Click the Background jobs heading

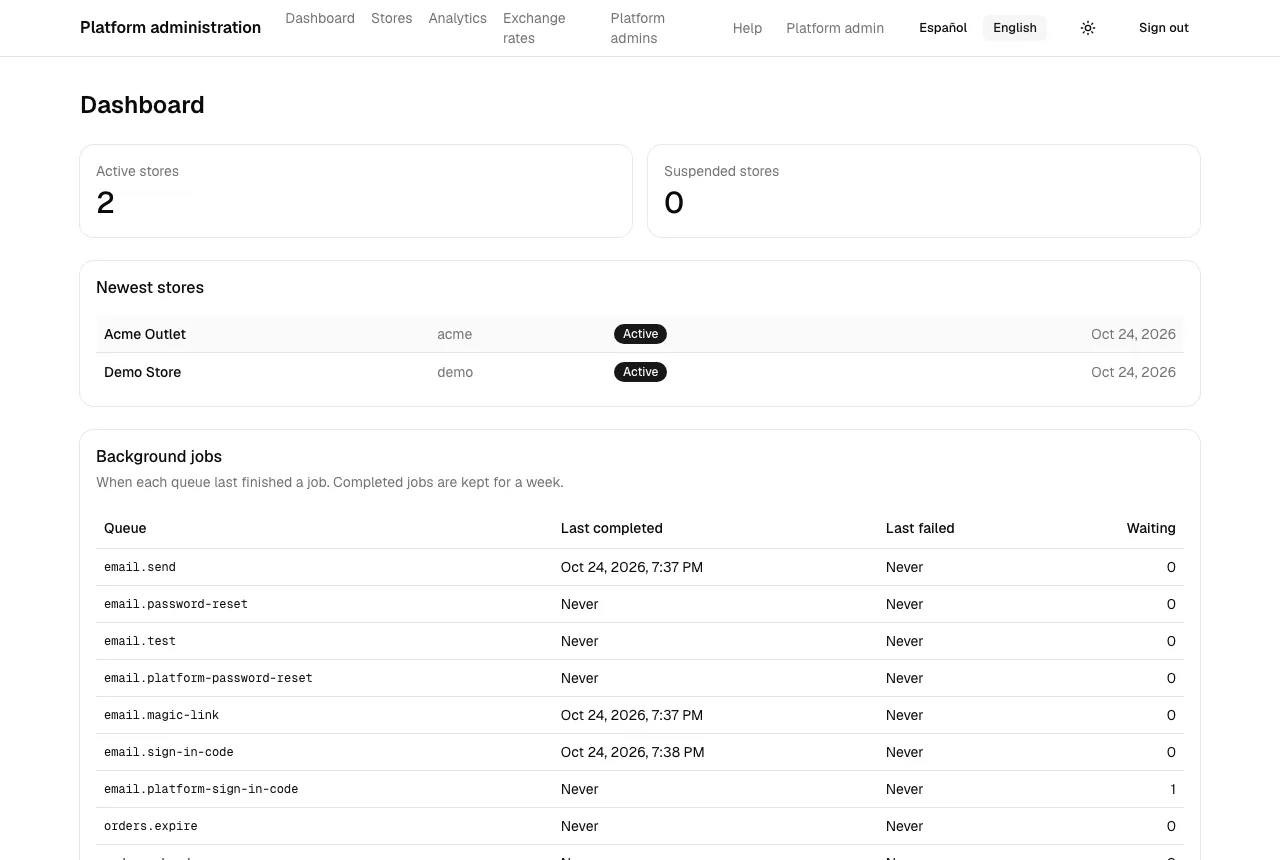(x=159, y=456)
